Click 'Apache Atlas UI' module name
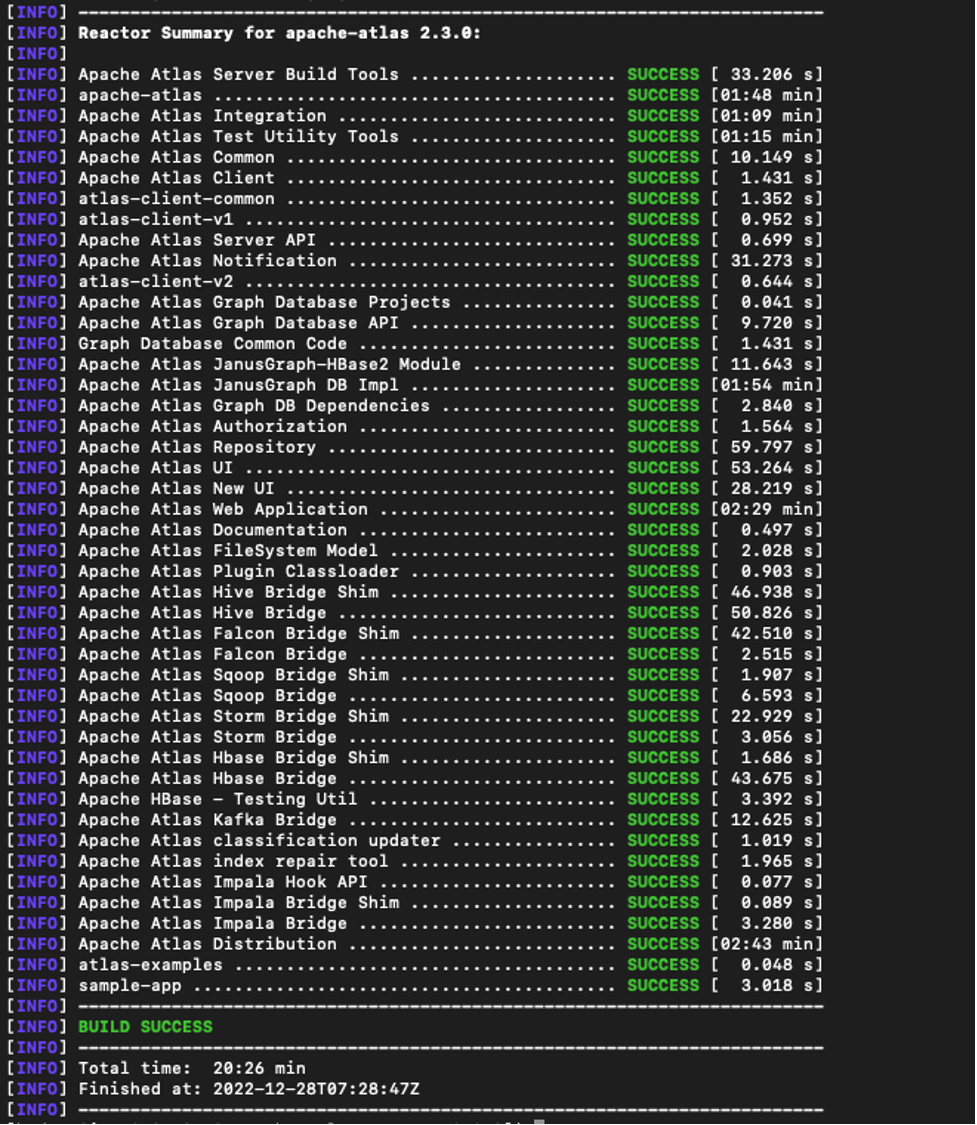The image size is (977, 1125). [156, 468]
